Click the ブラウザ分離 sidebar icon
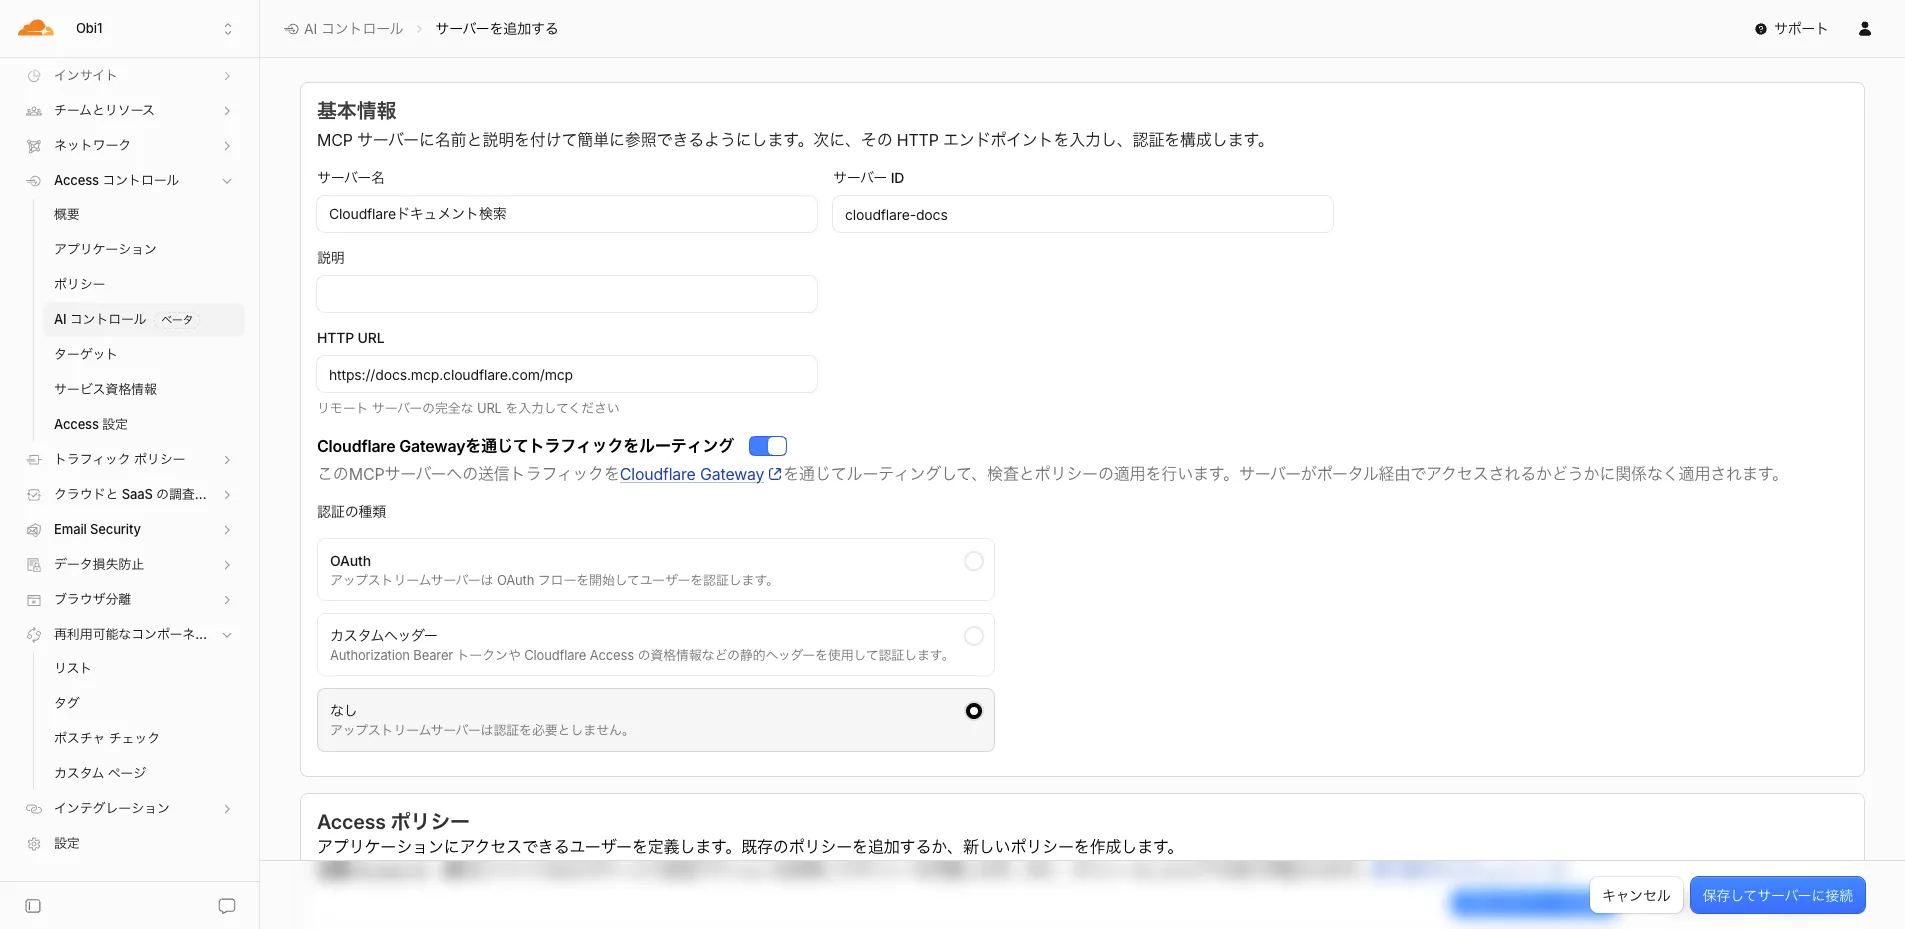The height and width of the screenshot is (929, 1905). pyautogui.click(x=34, y=600)
